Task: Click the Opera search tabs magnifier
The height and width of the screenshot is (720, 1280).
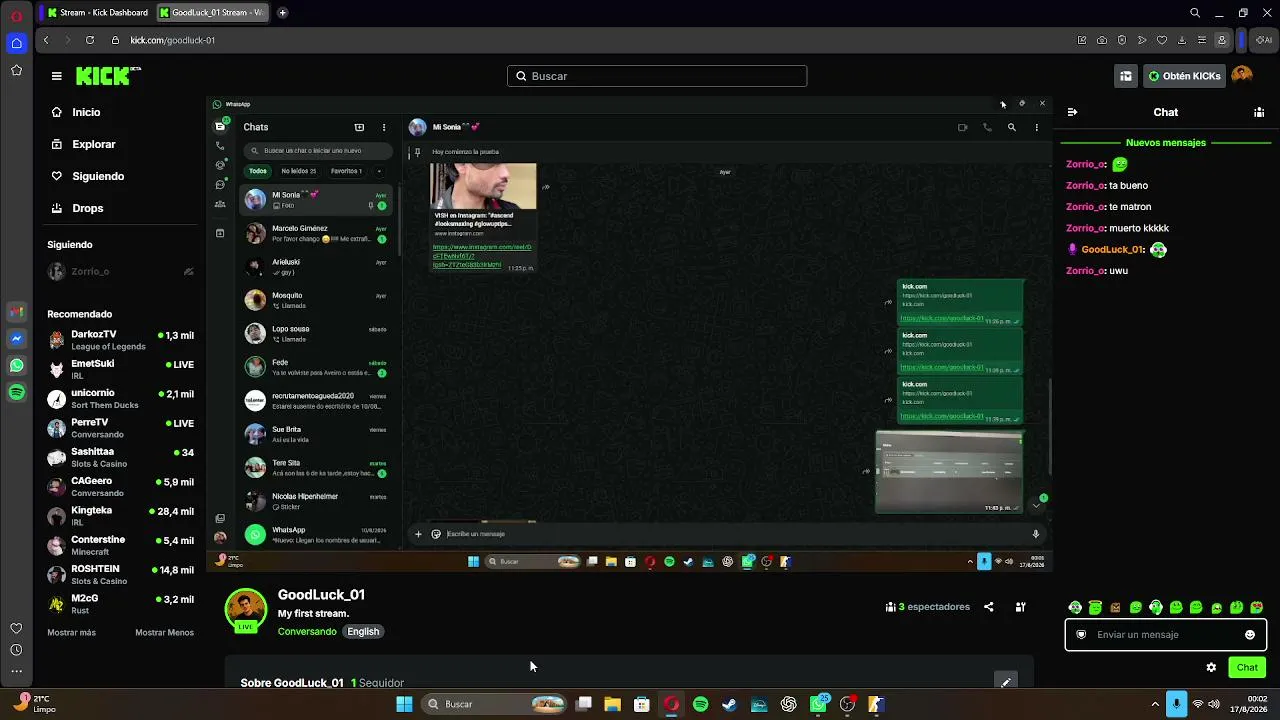Action: (1195, 13)
